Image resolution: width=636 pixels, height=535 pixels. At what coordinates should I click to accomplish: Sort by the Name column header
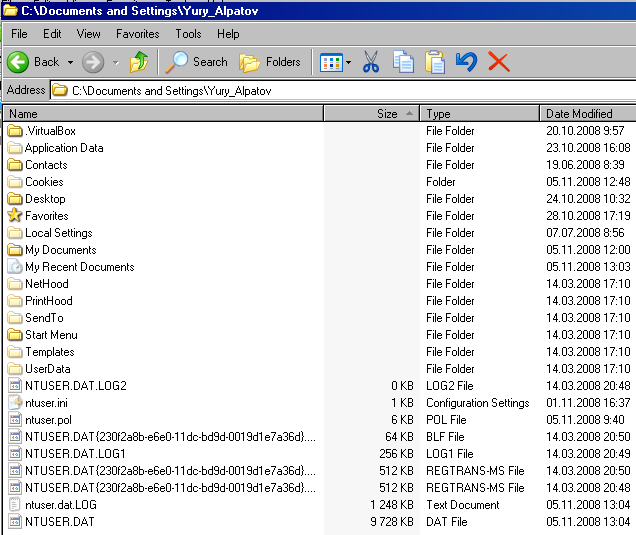163,114
